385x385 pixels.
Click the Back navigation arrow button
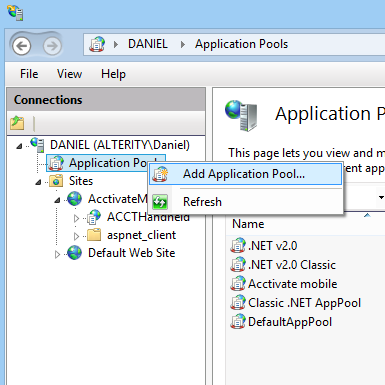[x=22, y=45]
